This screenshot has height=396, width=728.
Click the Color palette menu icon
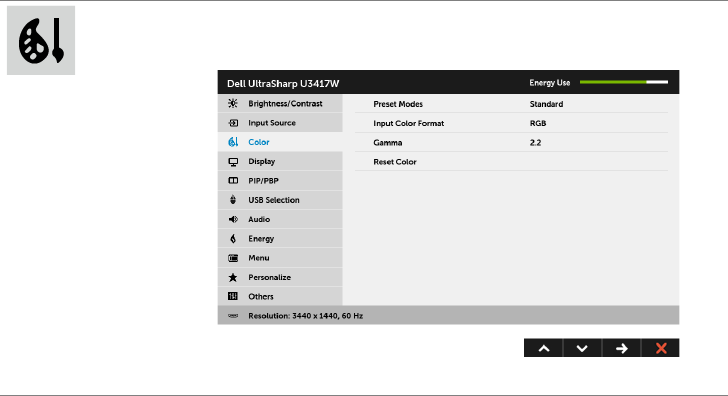click(x=233, y=142)
